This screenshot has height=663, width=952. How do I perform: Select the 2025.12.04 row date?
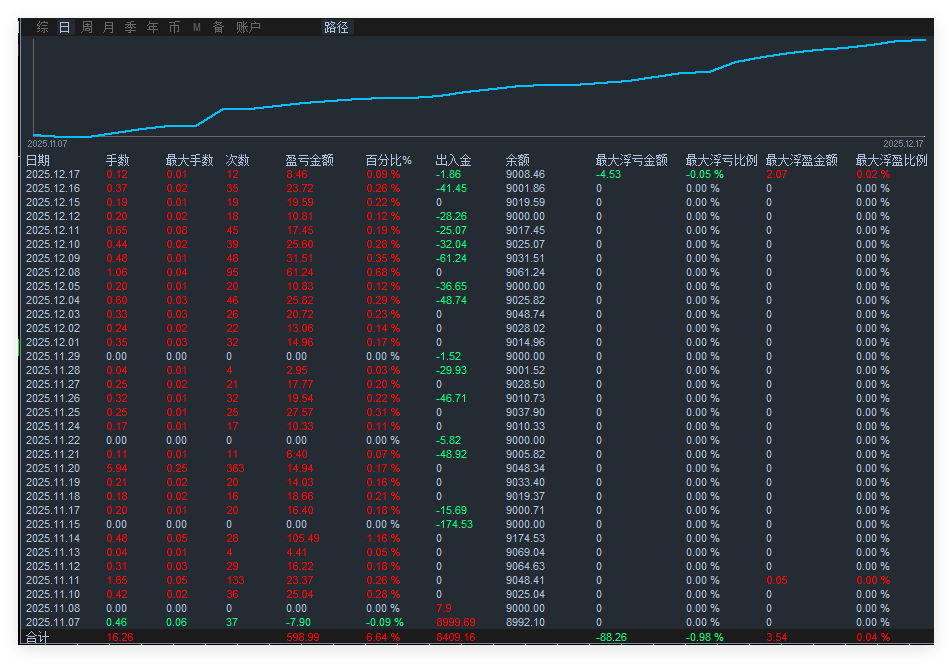coord(53,300)
